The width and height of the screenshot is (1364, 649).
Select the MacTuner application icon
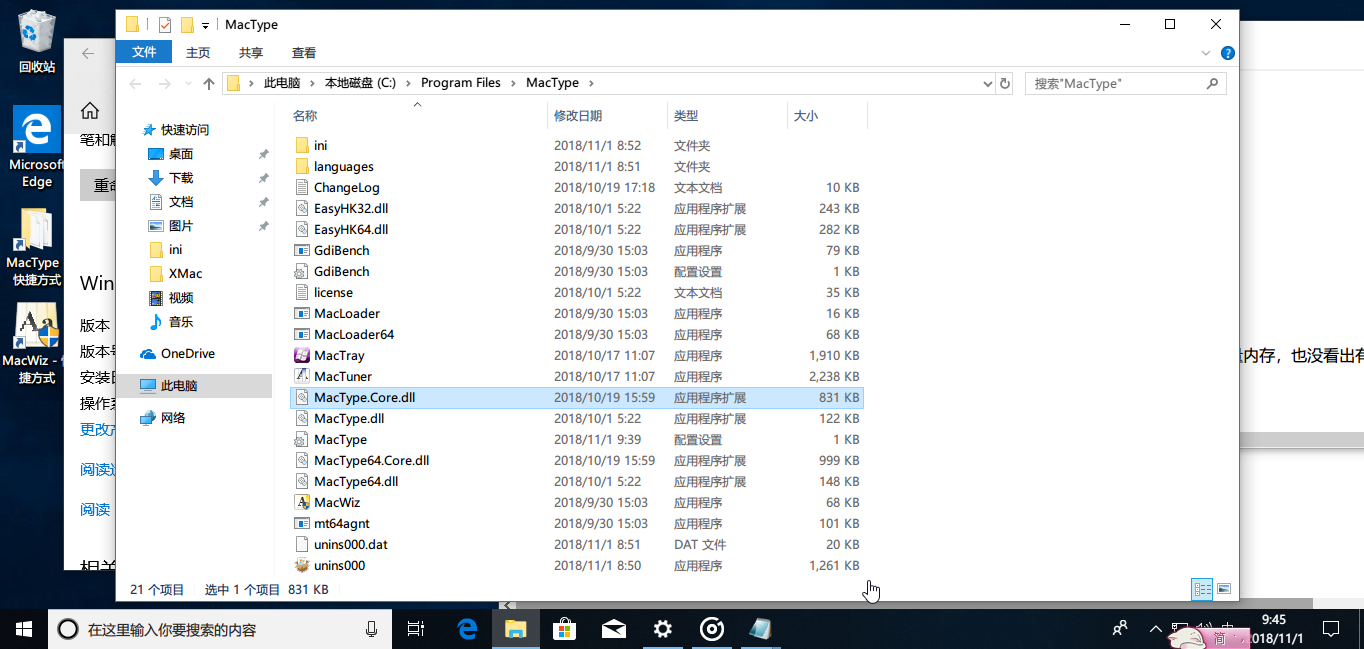[302, 377]
